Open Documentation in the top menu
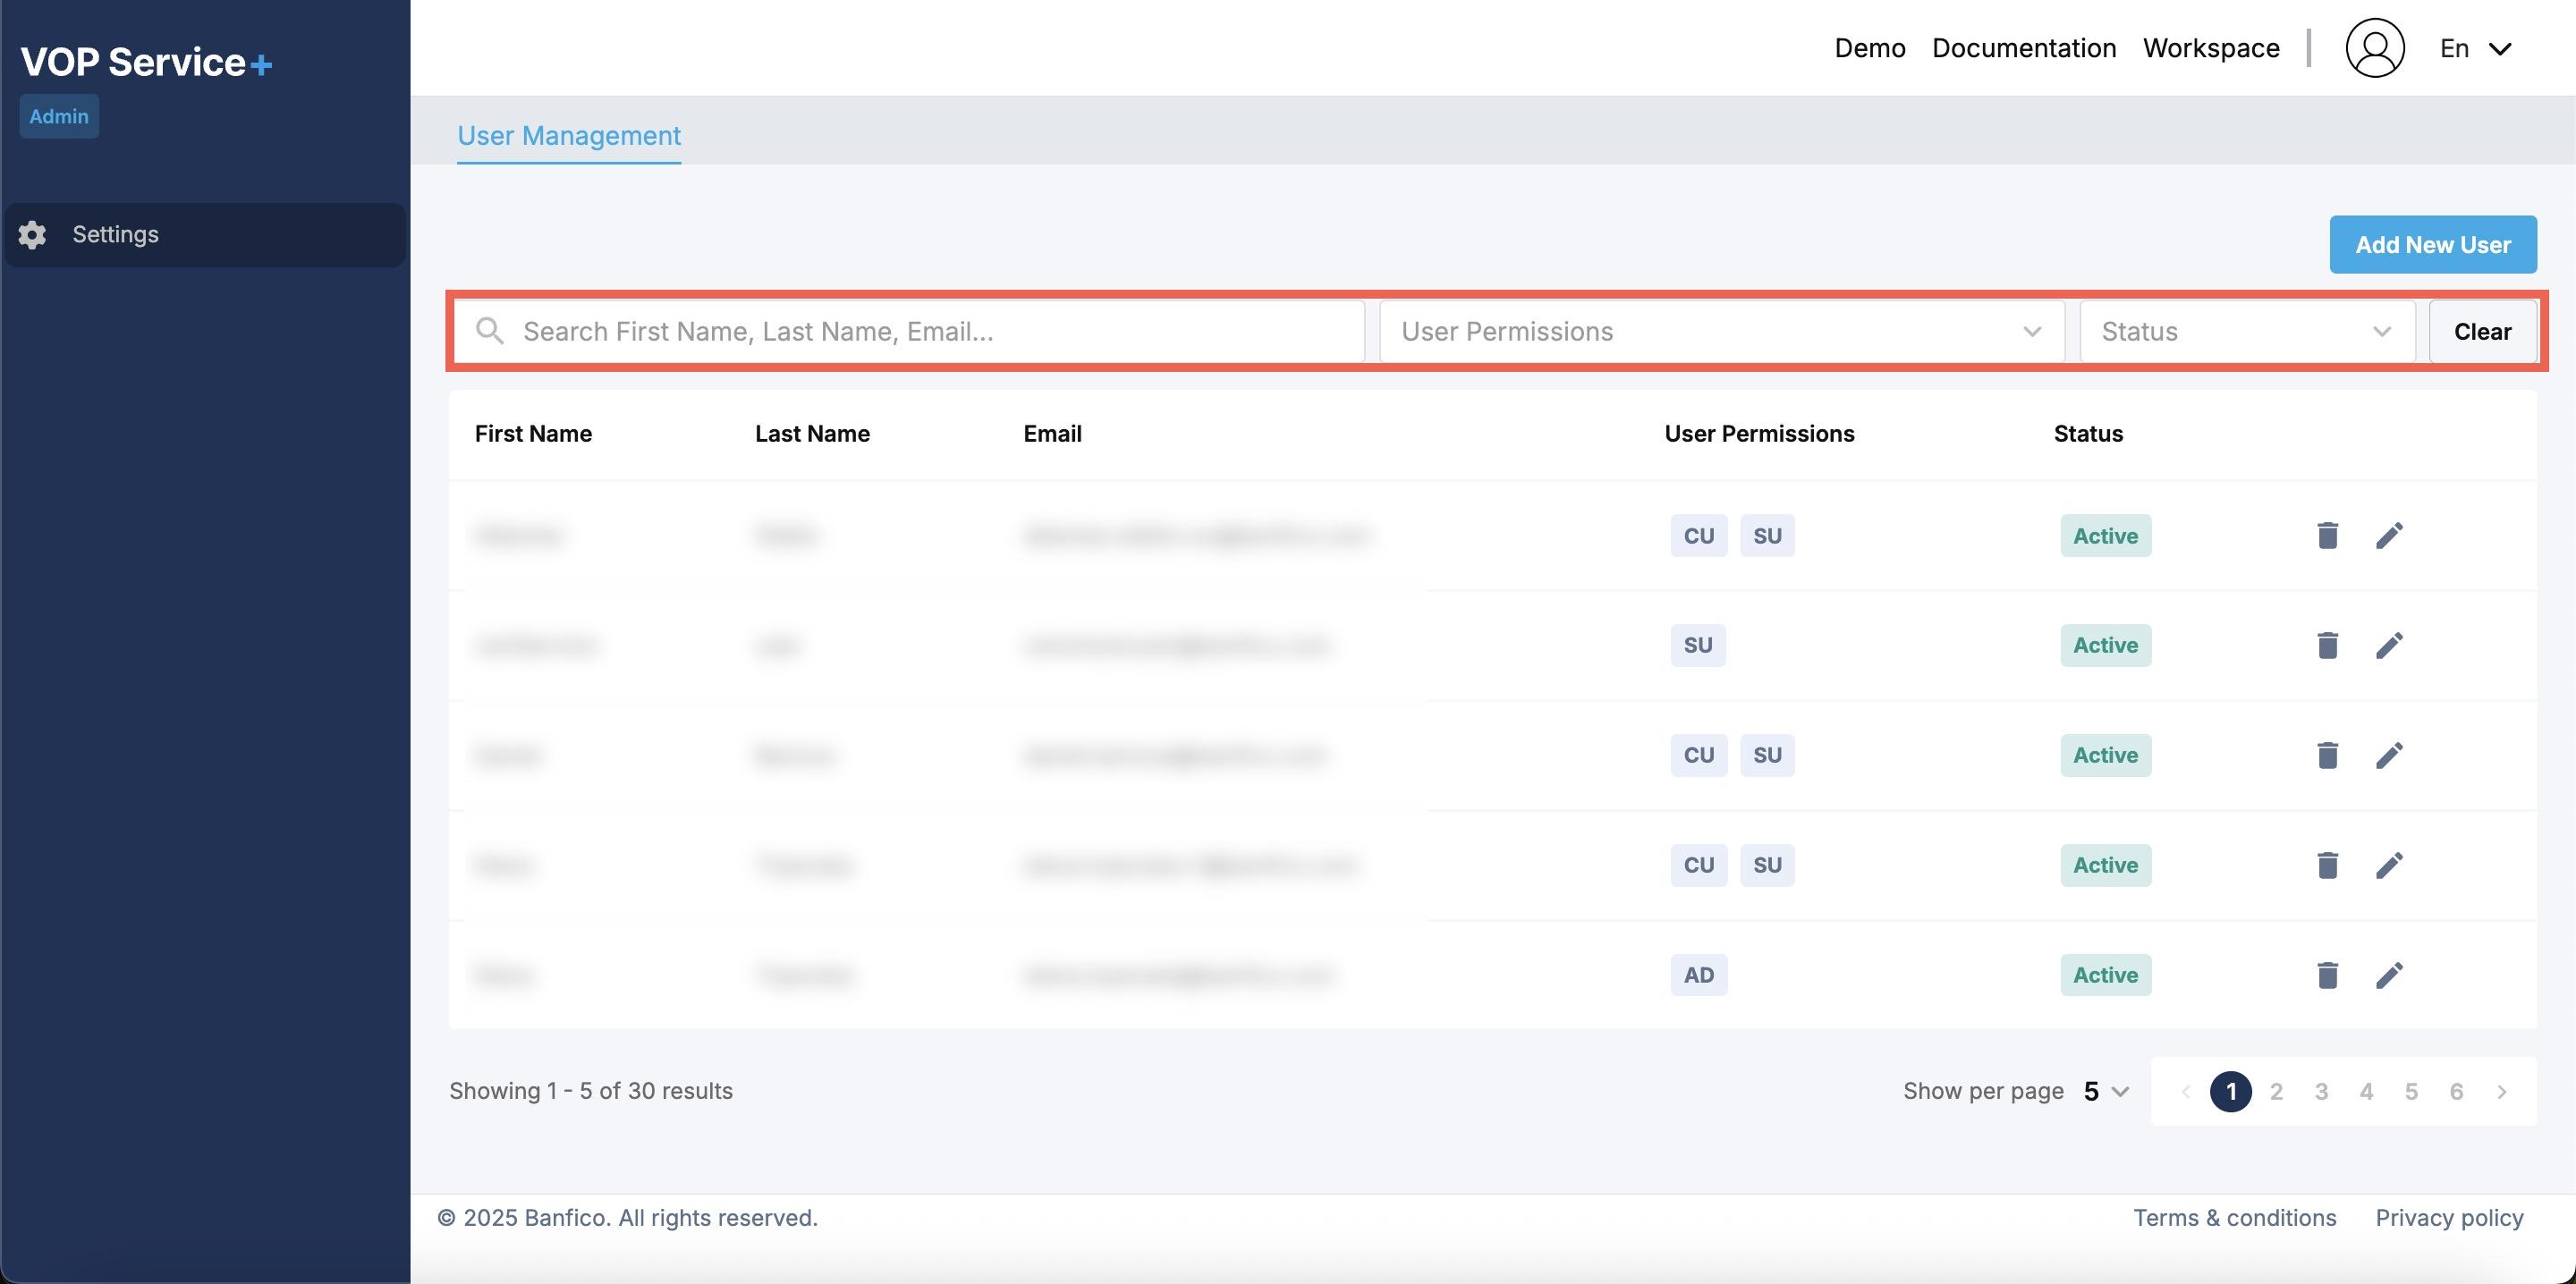Screen dimensions: 2576x1284 point(2023,49)
